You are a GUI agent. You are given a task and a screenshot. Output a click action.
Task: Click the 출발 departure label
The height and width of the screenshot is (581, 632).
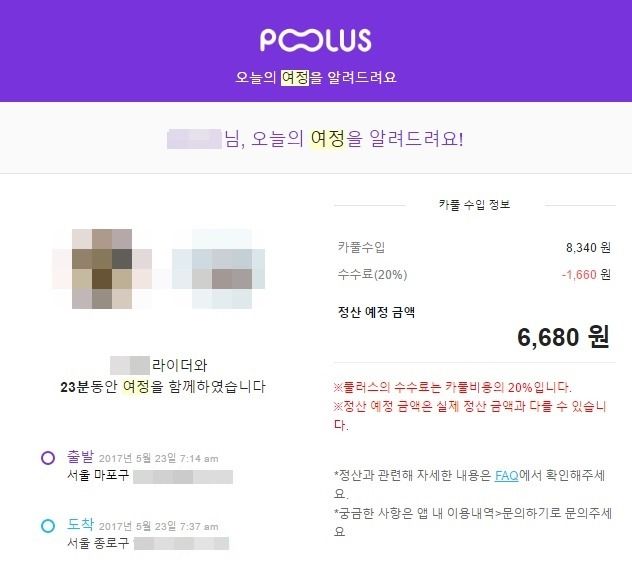coord(80,457)
